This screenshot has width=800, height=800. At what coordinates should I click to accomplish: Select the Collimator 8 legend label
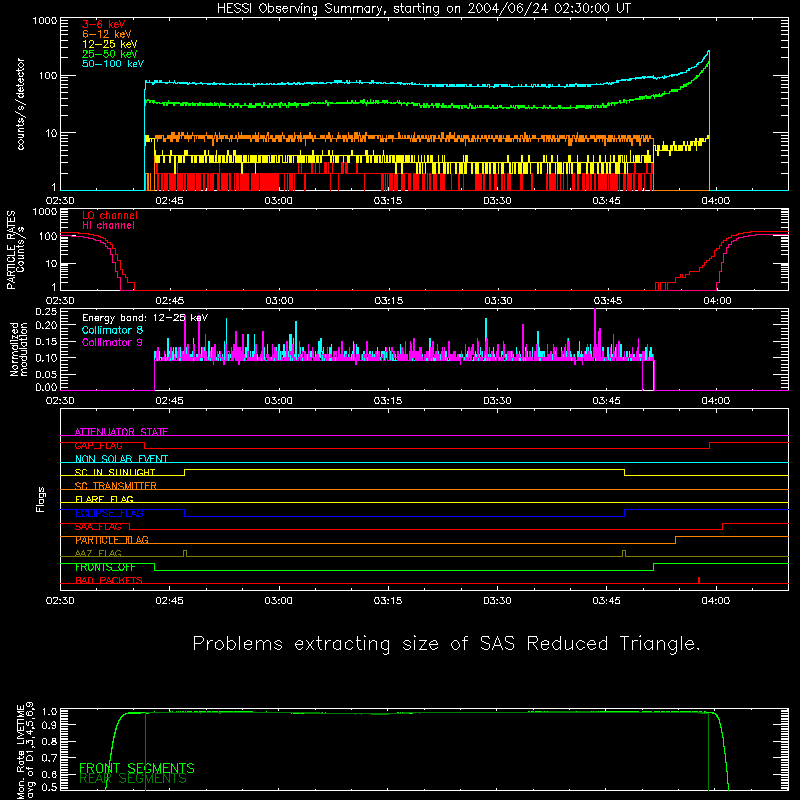112,330
